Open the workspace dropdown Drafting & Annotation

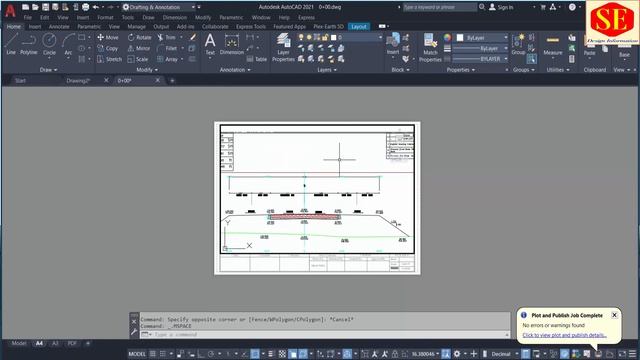click(x=159, y=7)
